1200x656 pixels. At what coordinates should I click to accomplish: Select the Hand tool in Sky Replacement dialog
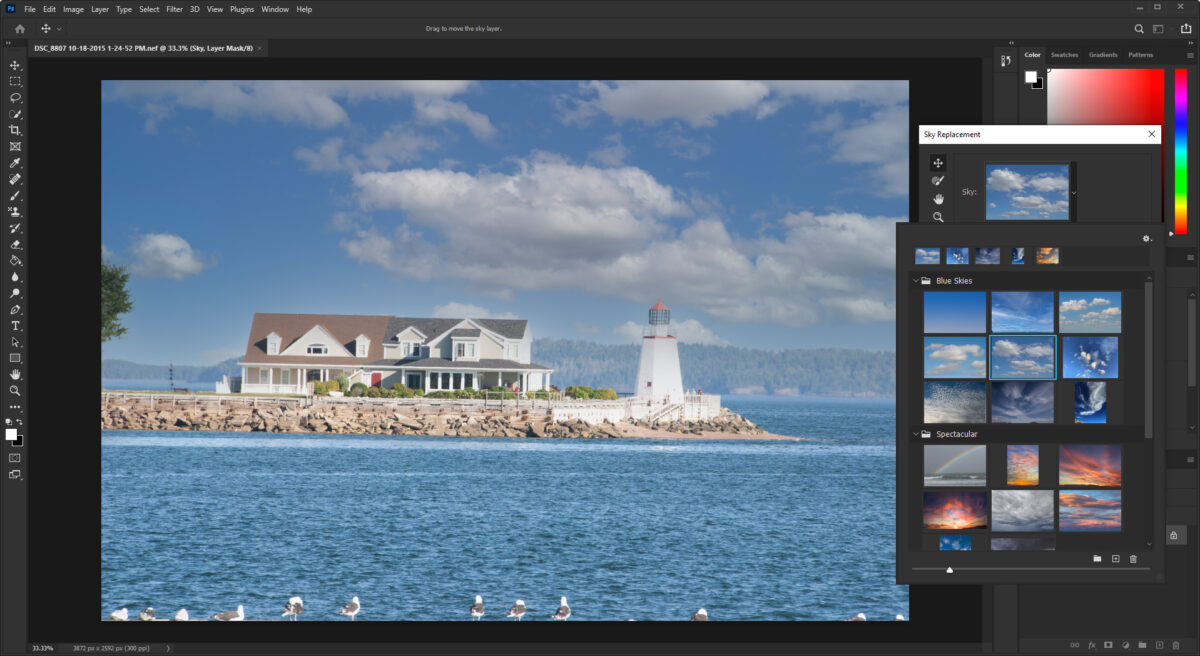point(938,198)
